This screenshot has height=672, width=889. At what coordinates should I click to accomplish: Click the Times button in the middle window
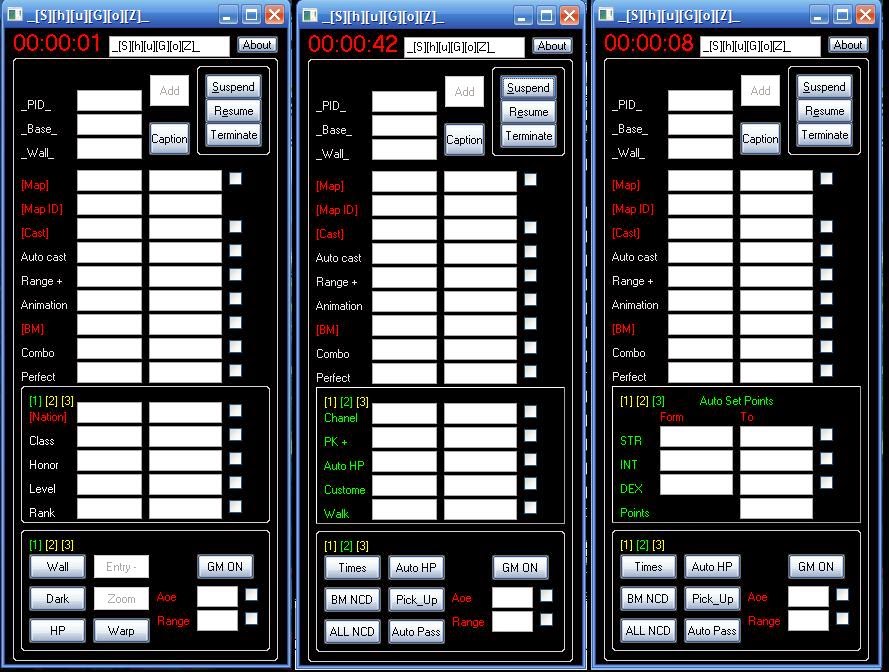click(352, 566)
